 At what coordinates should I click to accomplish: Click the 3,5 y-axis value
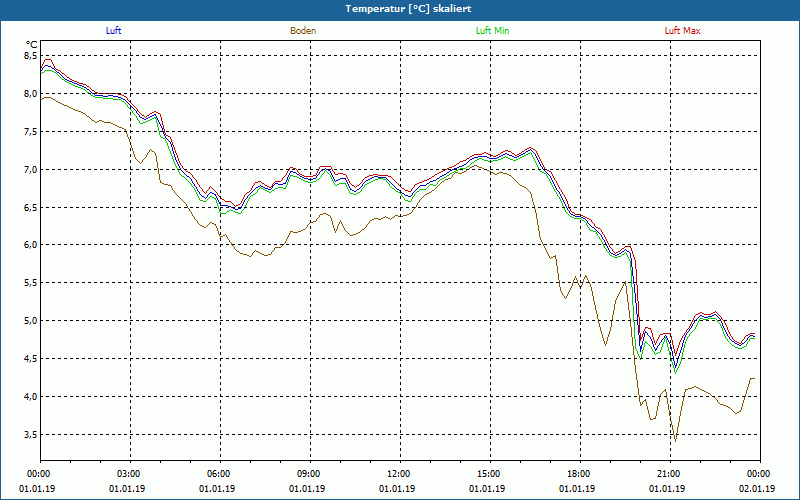30,435
